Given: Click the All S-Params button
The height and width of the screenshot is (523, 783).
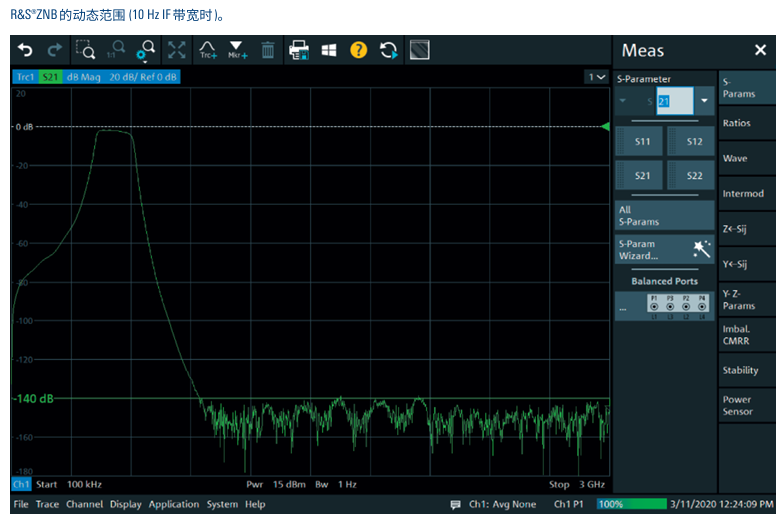Looking at the screenshot, I should [664, 215].
